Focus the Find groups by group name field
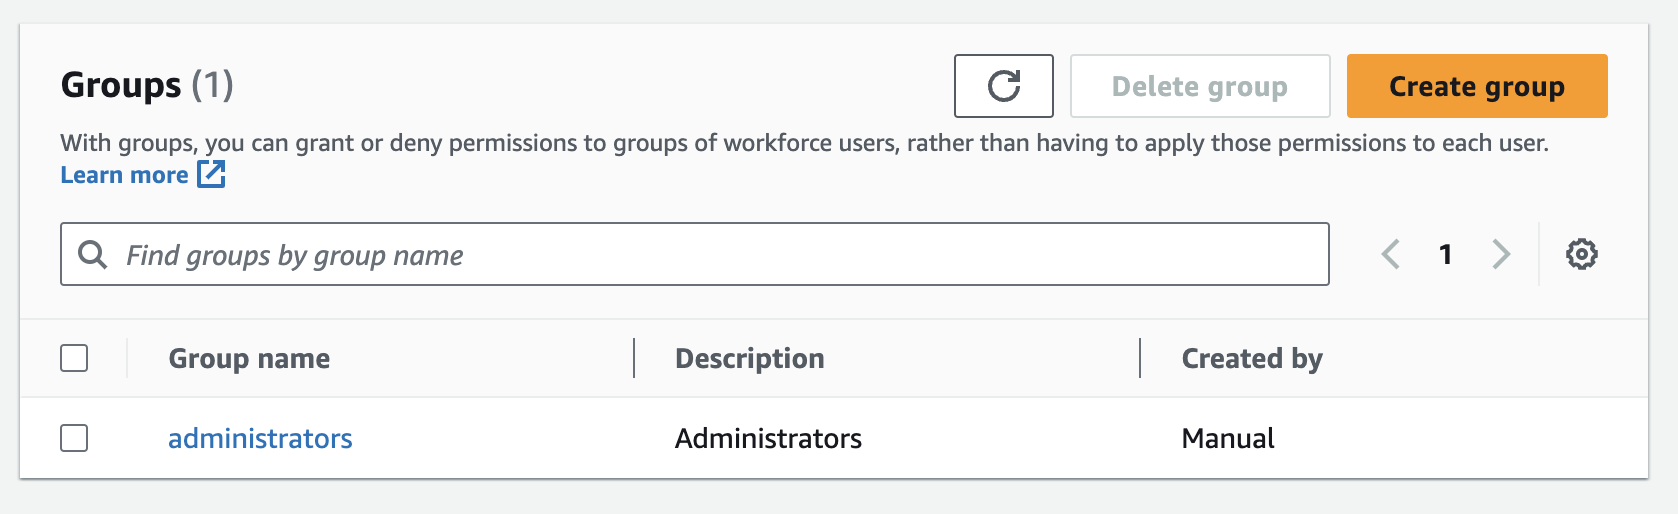Screen dimensions: 1678x514 pyautogui.click(x=720, y=255)
